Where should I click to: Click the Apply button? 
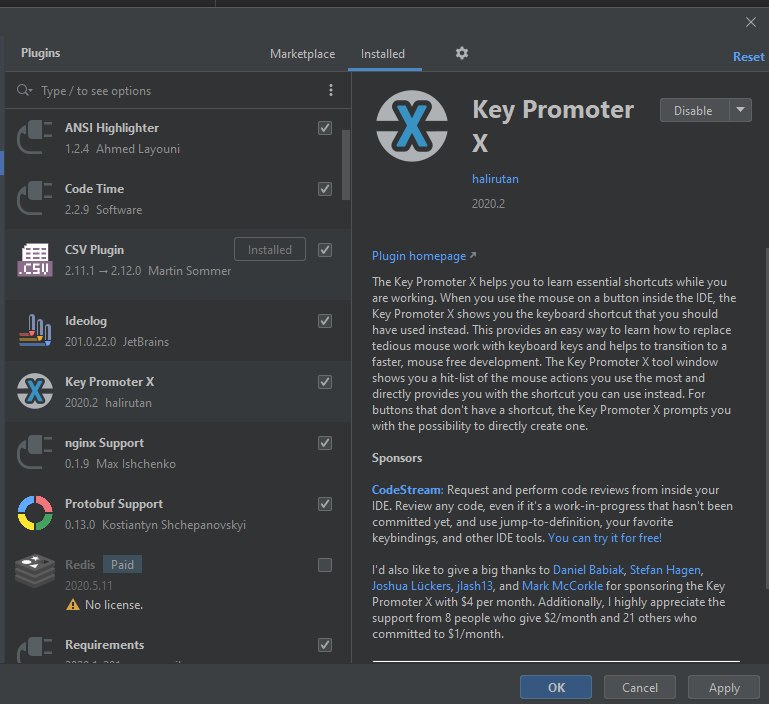pos(724,687)
